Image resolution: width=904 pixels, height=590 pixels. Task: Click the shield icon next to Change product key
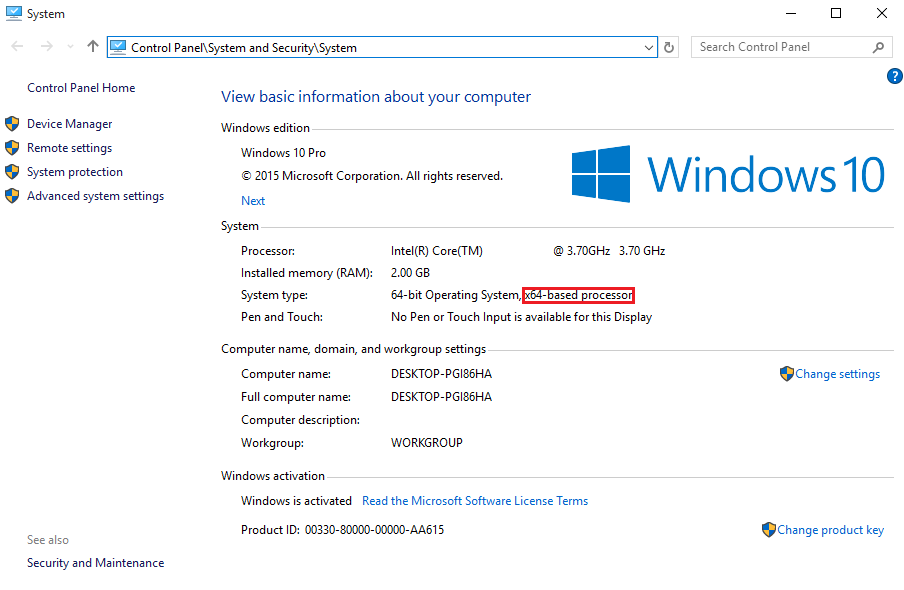(x=769, y=529)
